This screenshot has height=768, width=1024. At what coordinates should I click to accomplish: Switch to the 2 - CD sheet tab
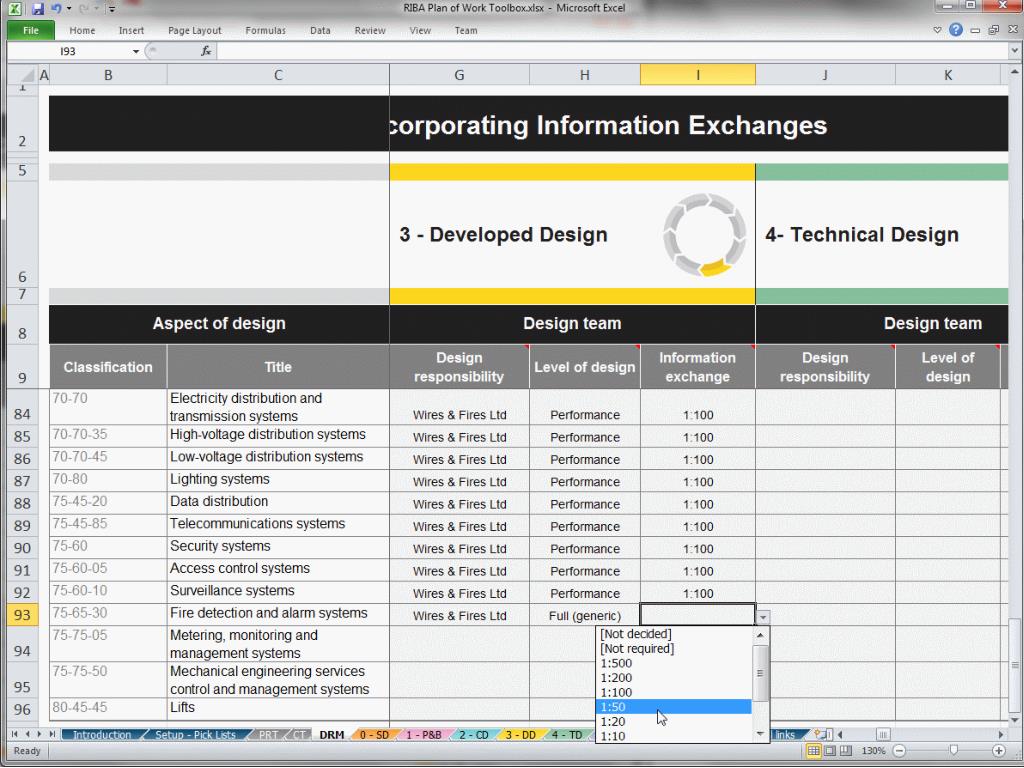pyautogui.click(x=473, y=735)
